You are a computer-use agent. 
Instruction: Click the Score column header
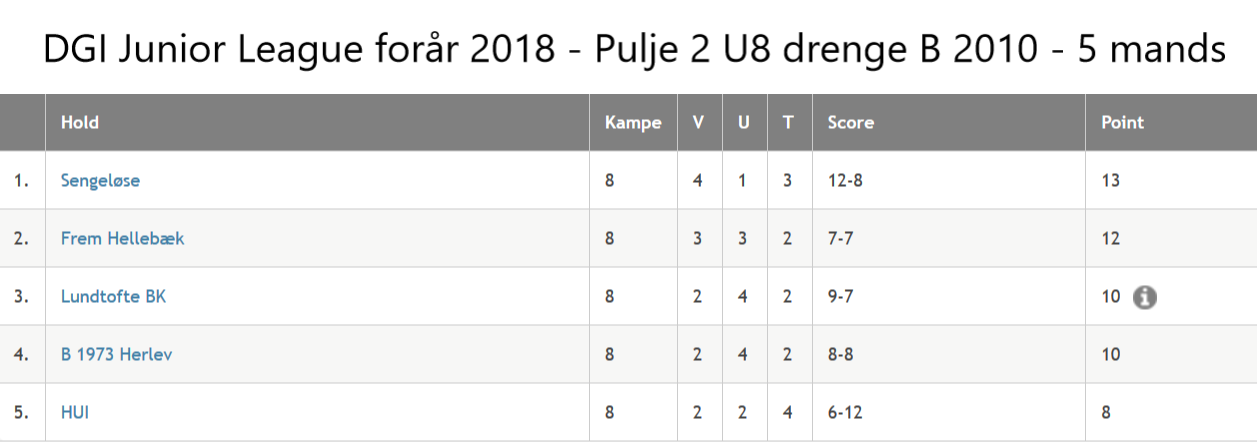(x=850, y=123)
